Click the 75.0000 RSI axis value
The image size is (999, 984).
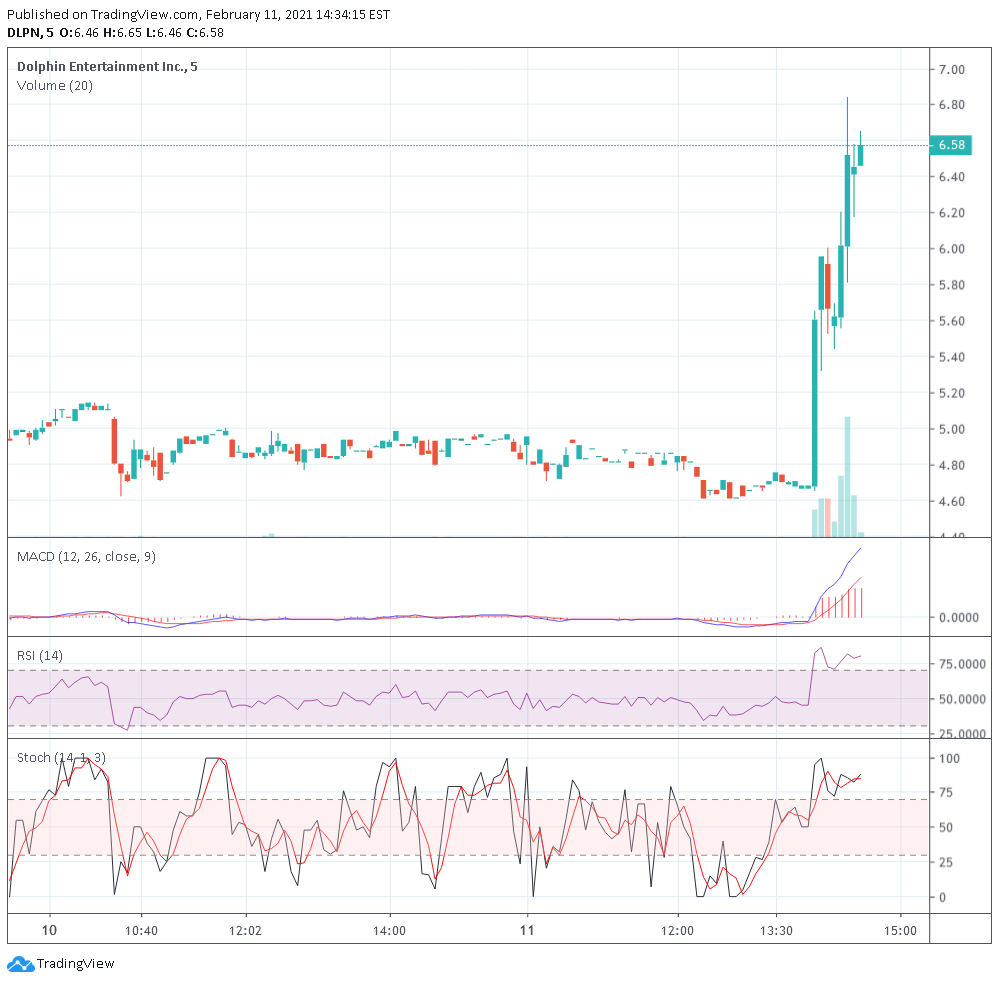point(962,664)
